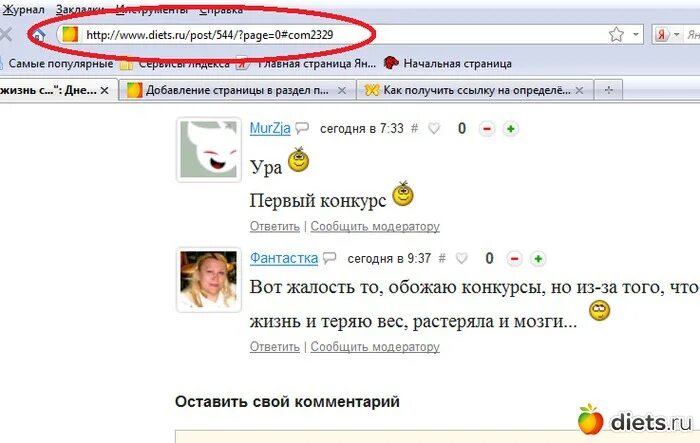Click the home icon beside address bar
The width and height of the screenshot is (700, 443).
38,35
